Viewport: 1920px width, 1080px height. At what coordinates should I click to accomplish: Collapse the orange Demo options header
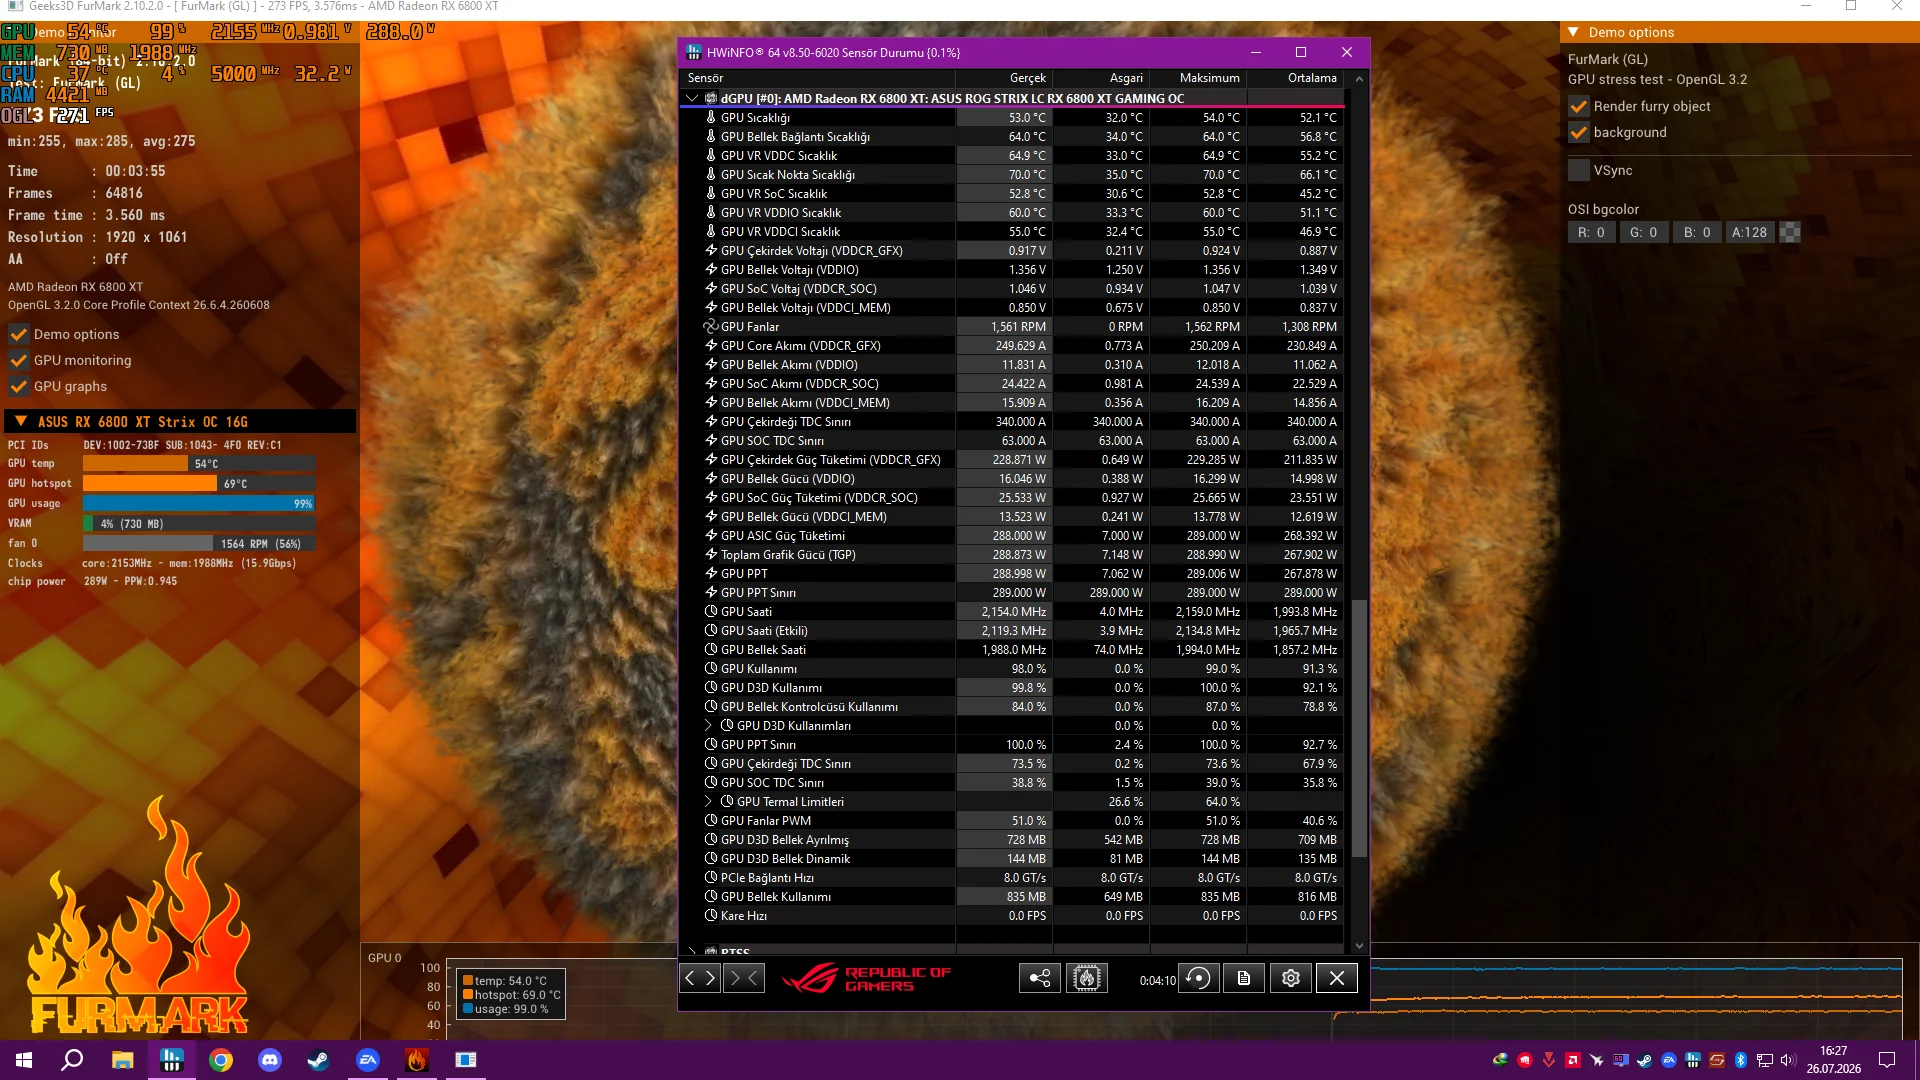click(1573, 32)
